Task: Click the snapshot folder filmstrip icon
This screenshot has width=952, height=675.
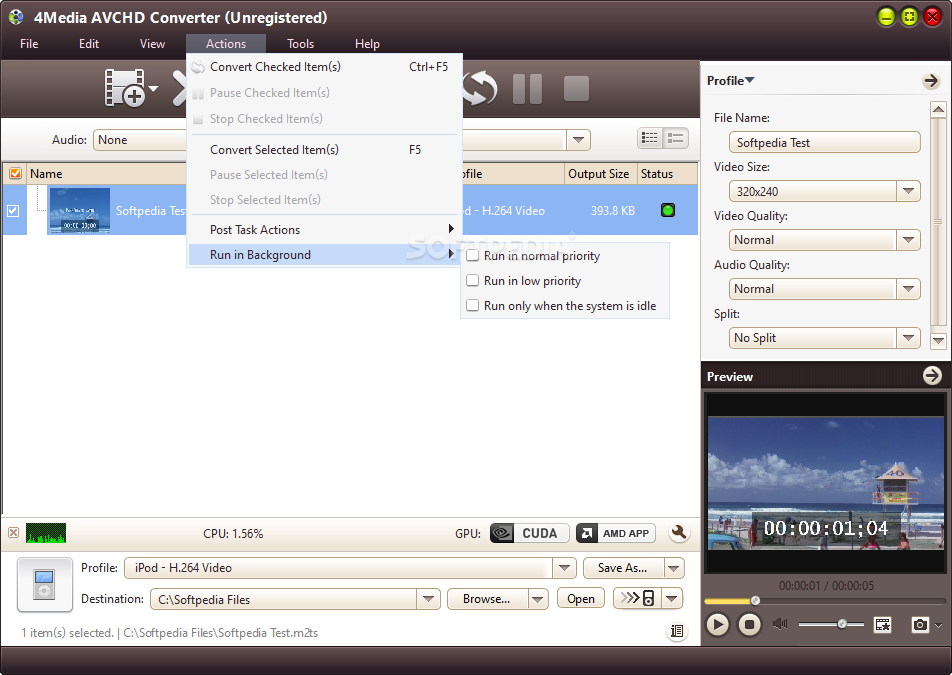Action: pos(882,624)
